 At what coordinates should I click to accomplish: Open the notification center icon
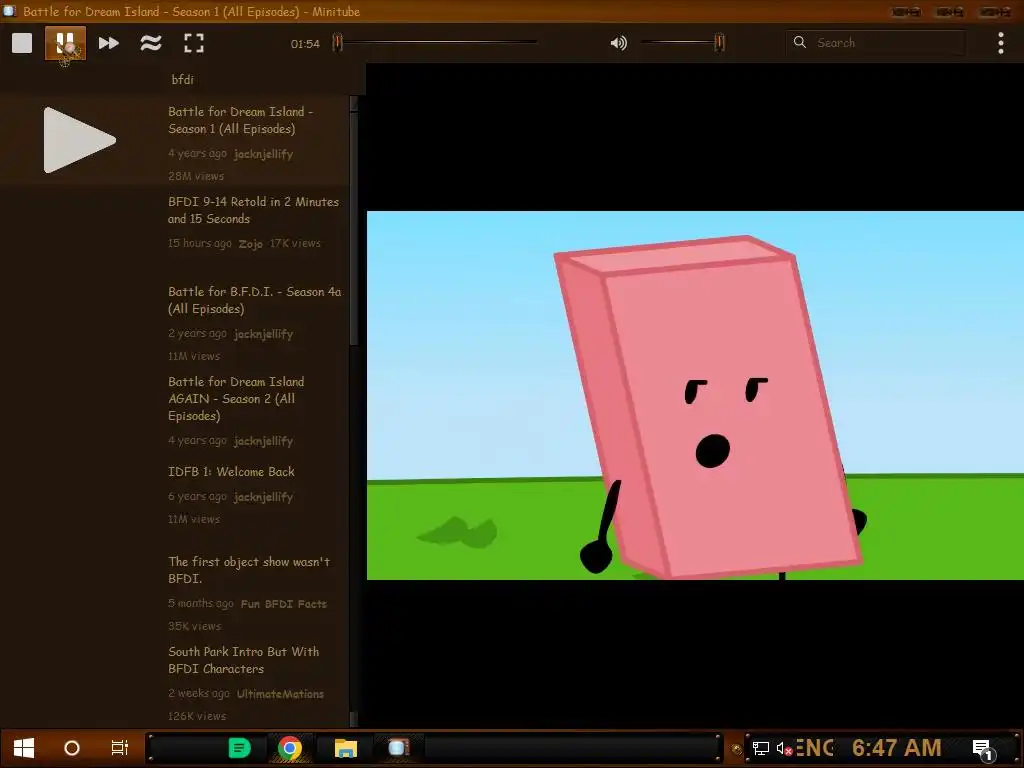click(983, 749)
